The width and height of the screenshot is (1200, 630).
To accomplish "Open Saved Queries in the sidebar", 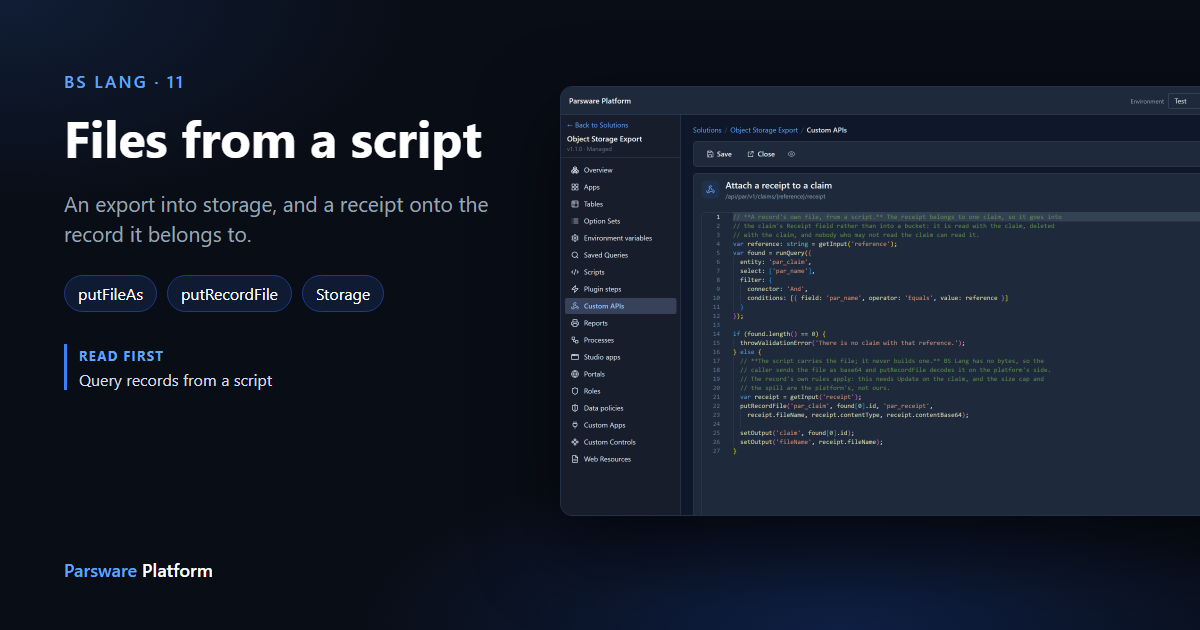I will click(x=620, y=255).
